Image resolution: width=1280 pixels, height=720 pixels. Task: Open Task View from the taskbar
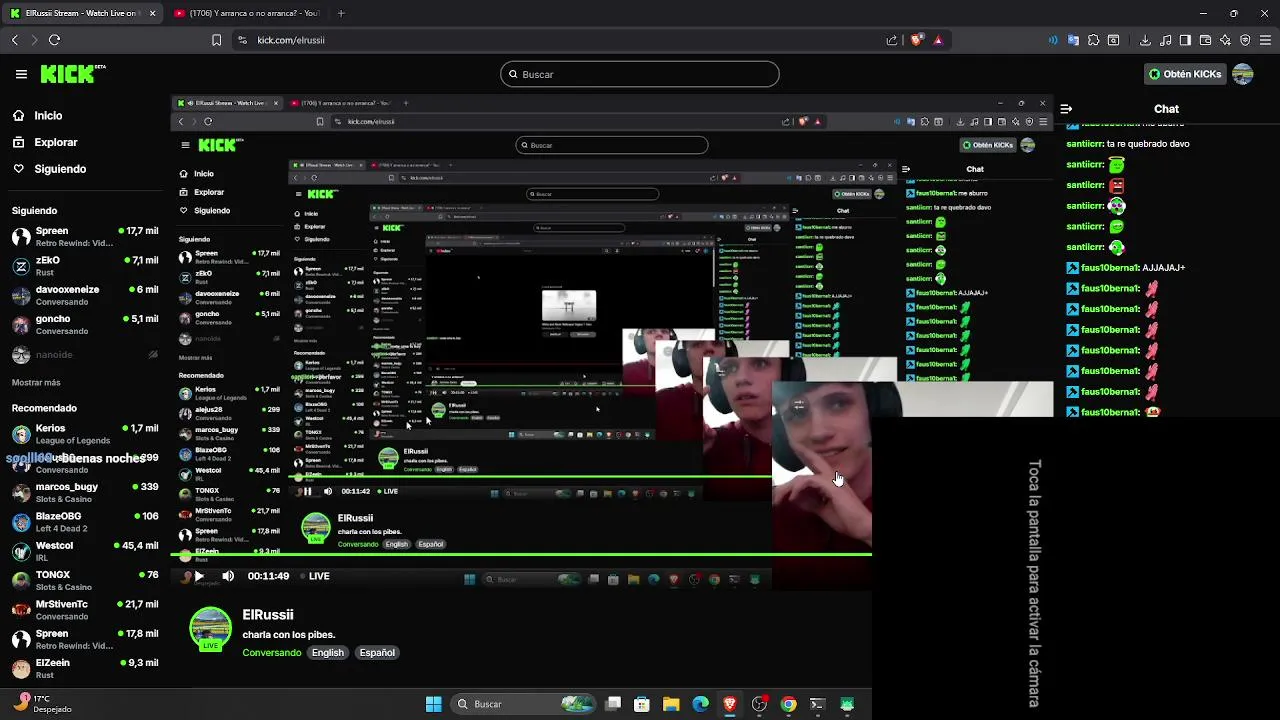coord(613,704)
